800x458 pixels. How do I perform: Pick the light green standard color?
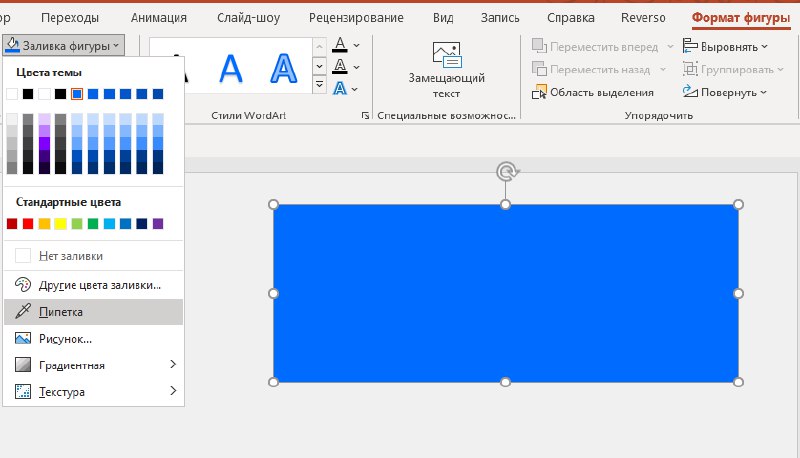click(x=77, y=223)
